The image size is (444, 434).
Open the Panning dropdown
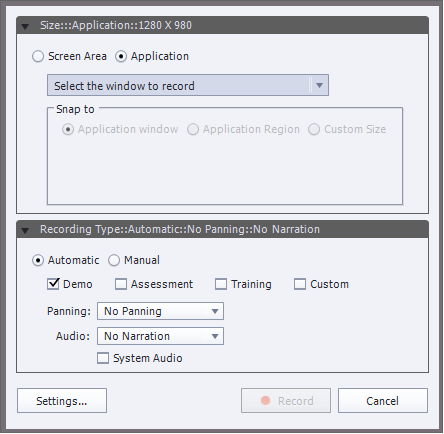(160, 311)
